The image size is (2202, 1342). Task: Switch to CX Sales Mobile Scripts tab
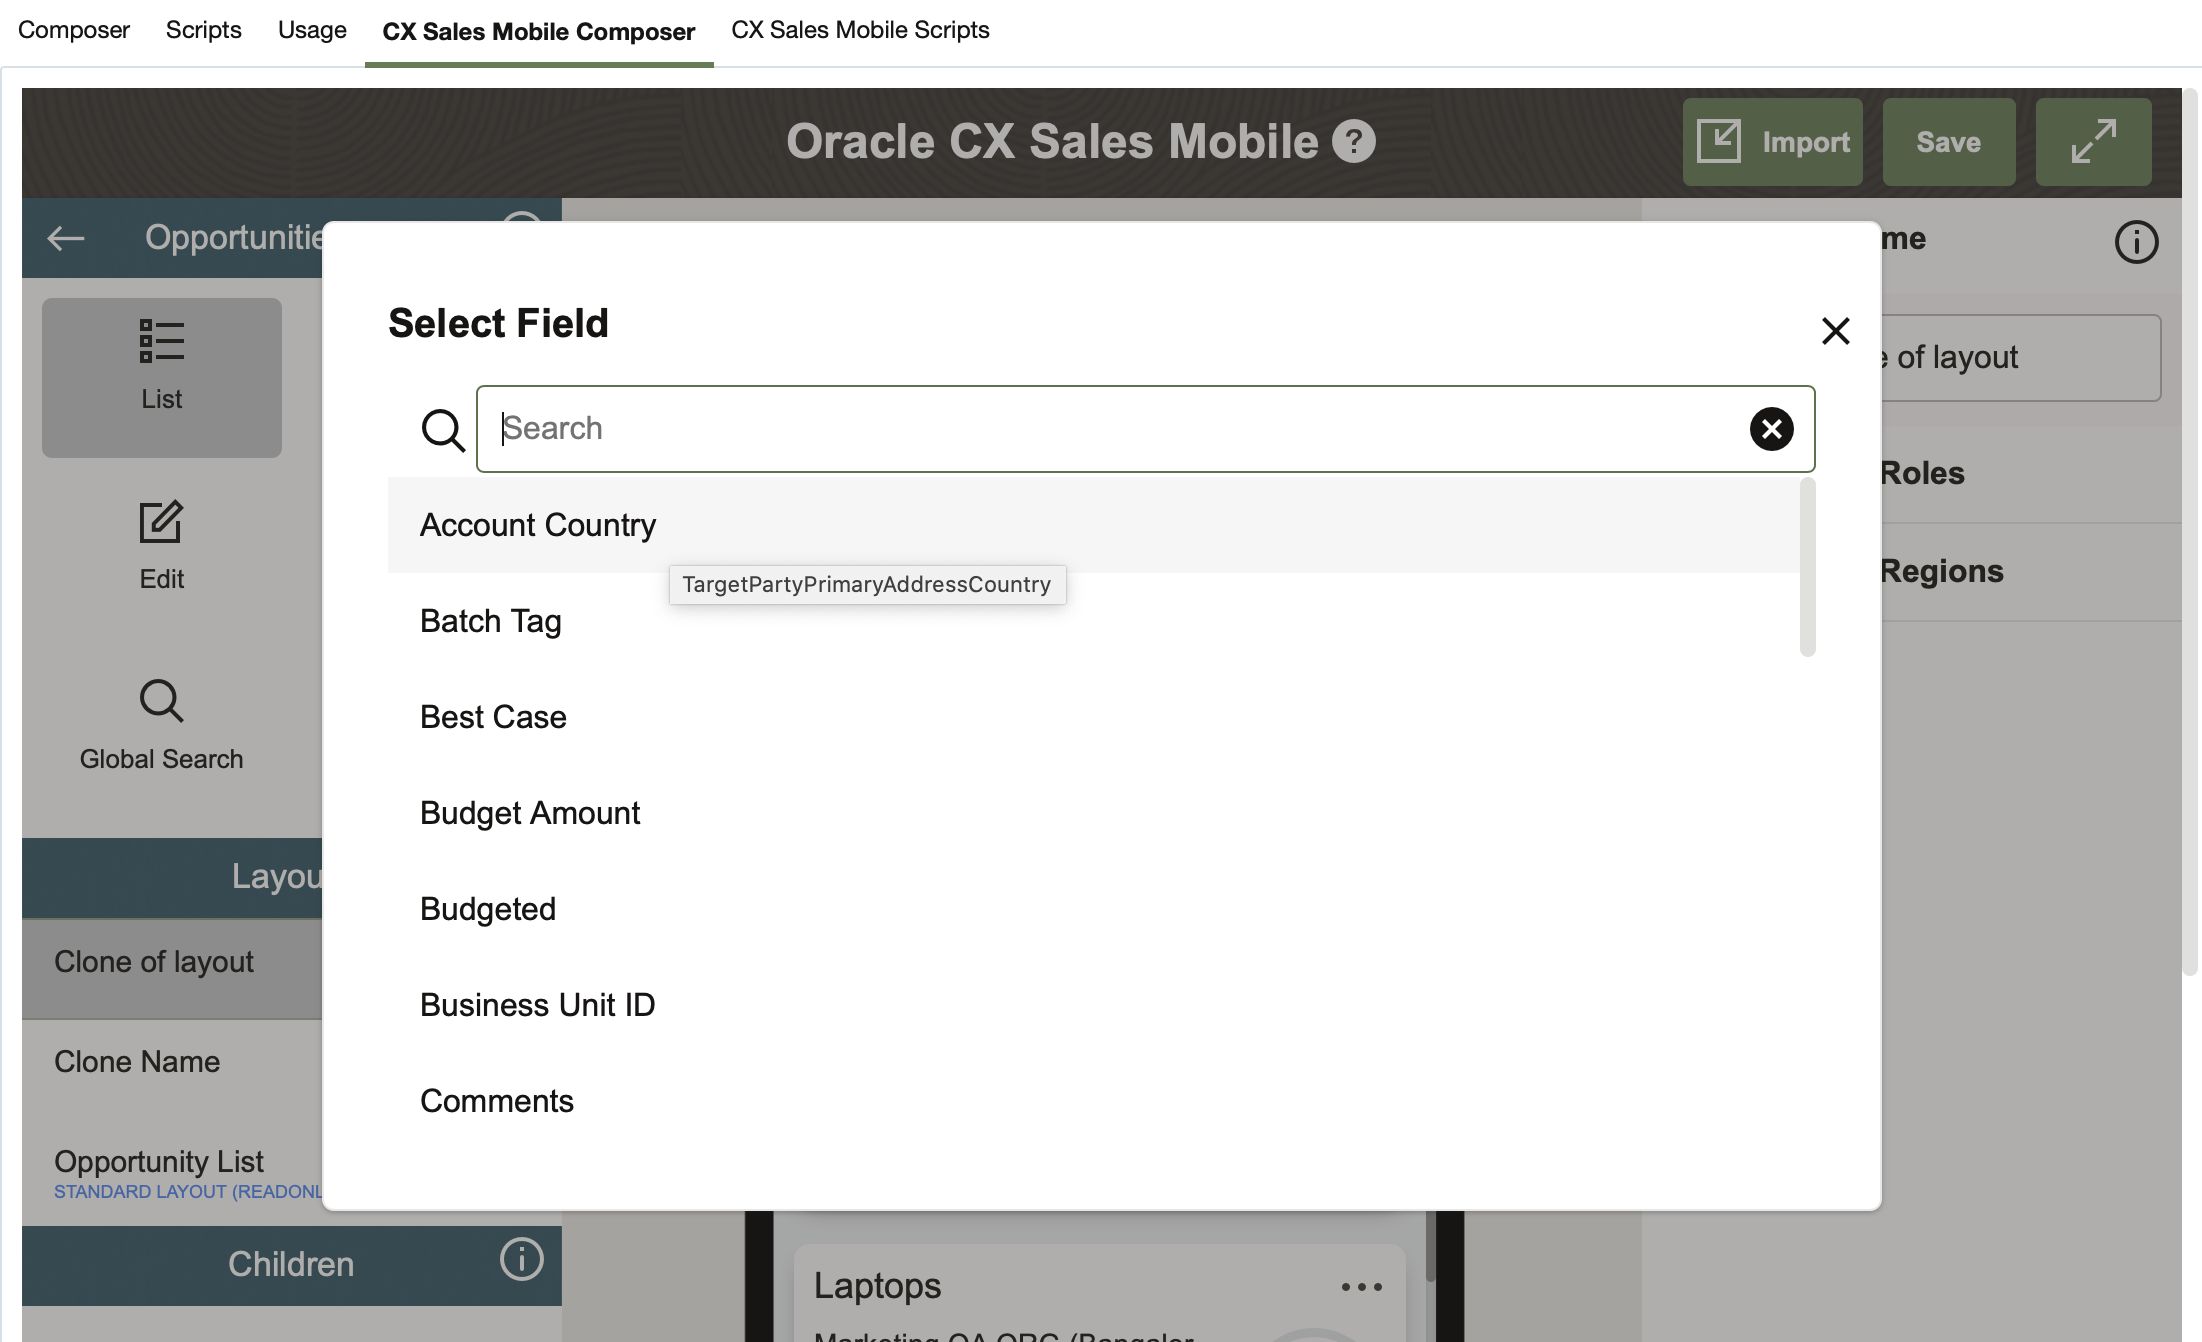pos(859,30)
